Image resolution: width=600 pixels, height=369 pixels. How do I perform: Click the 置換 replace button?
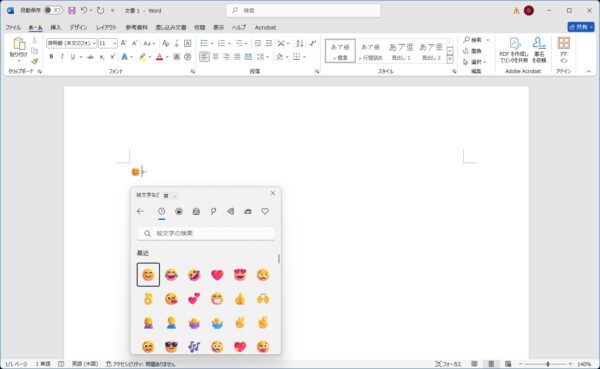tap(473, 51)
